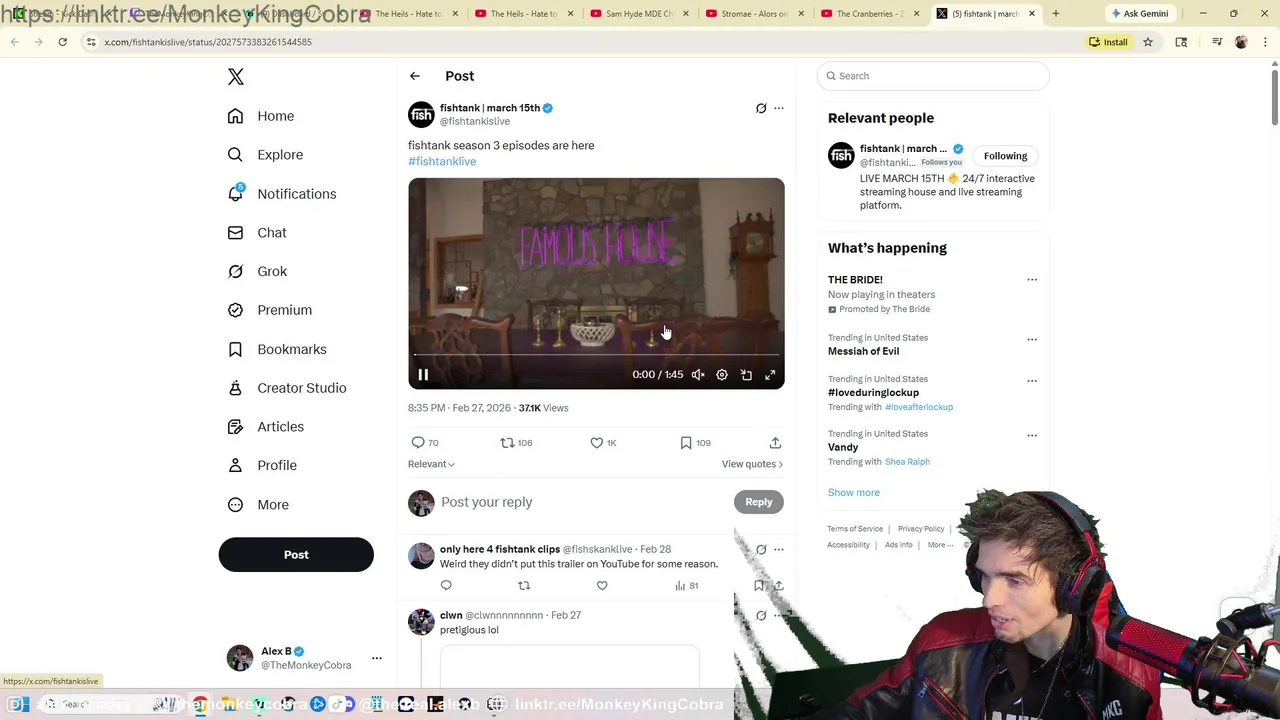Image resolution: width=1280 pixels, height=720 pixels.
Task: Click Show more under What's happening
Action: coord(853,492)
